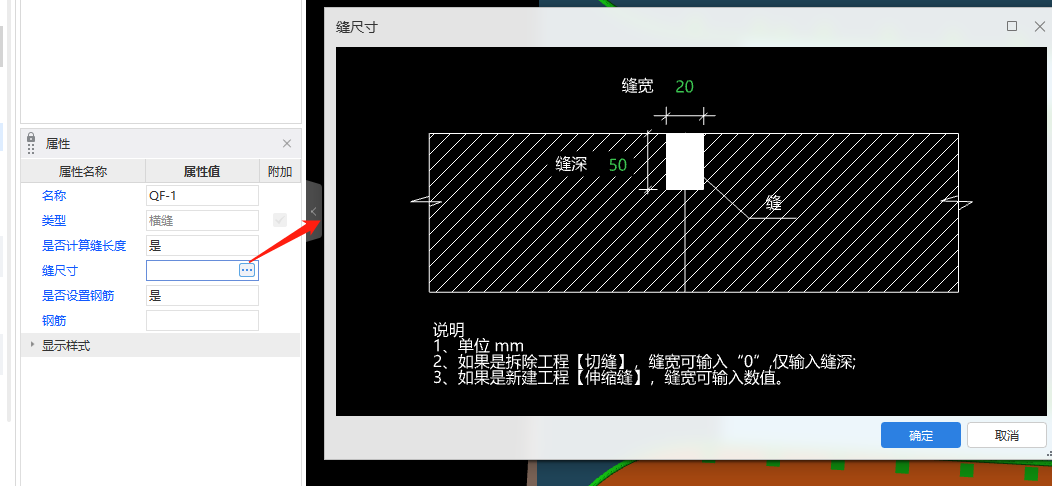Click the grip dots below the lock icon

point(31,150)
